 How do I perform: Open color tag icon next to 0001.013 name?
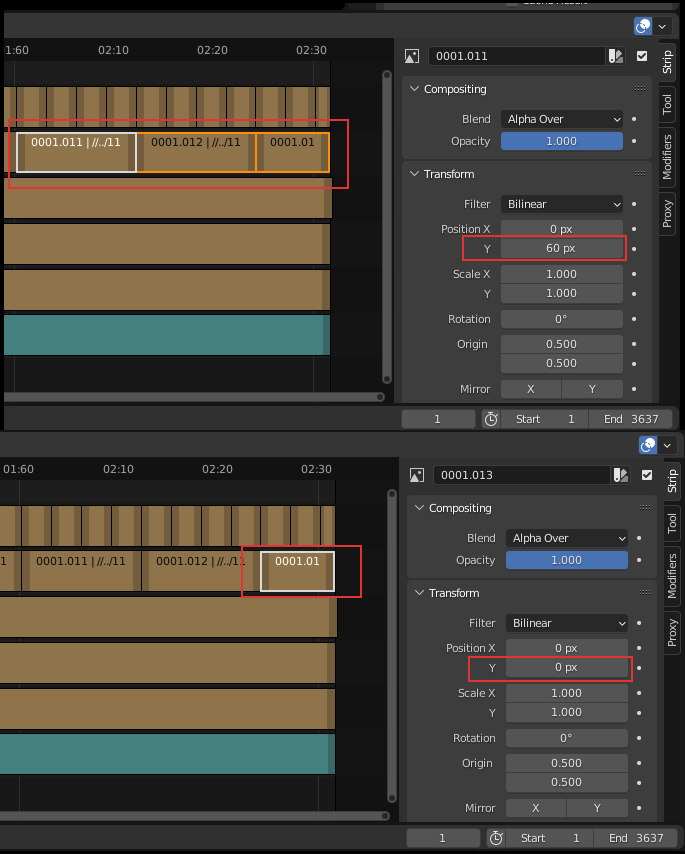coord(620,475)
